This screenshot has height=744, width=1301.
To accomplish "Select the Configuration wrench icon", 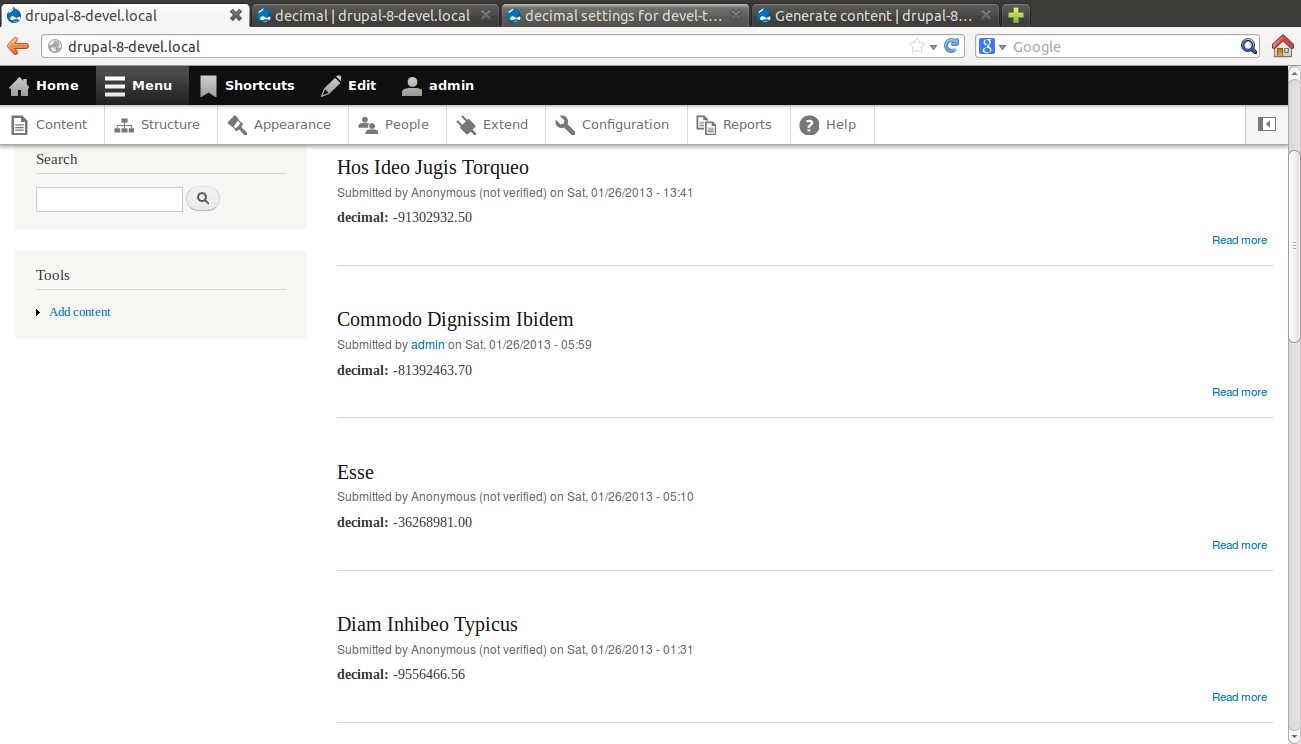I will [x=564, y=124].
